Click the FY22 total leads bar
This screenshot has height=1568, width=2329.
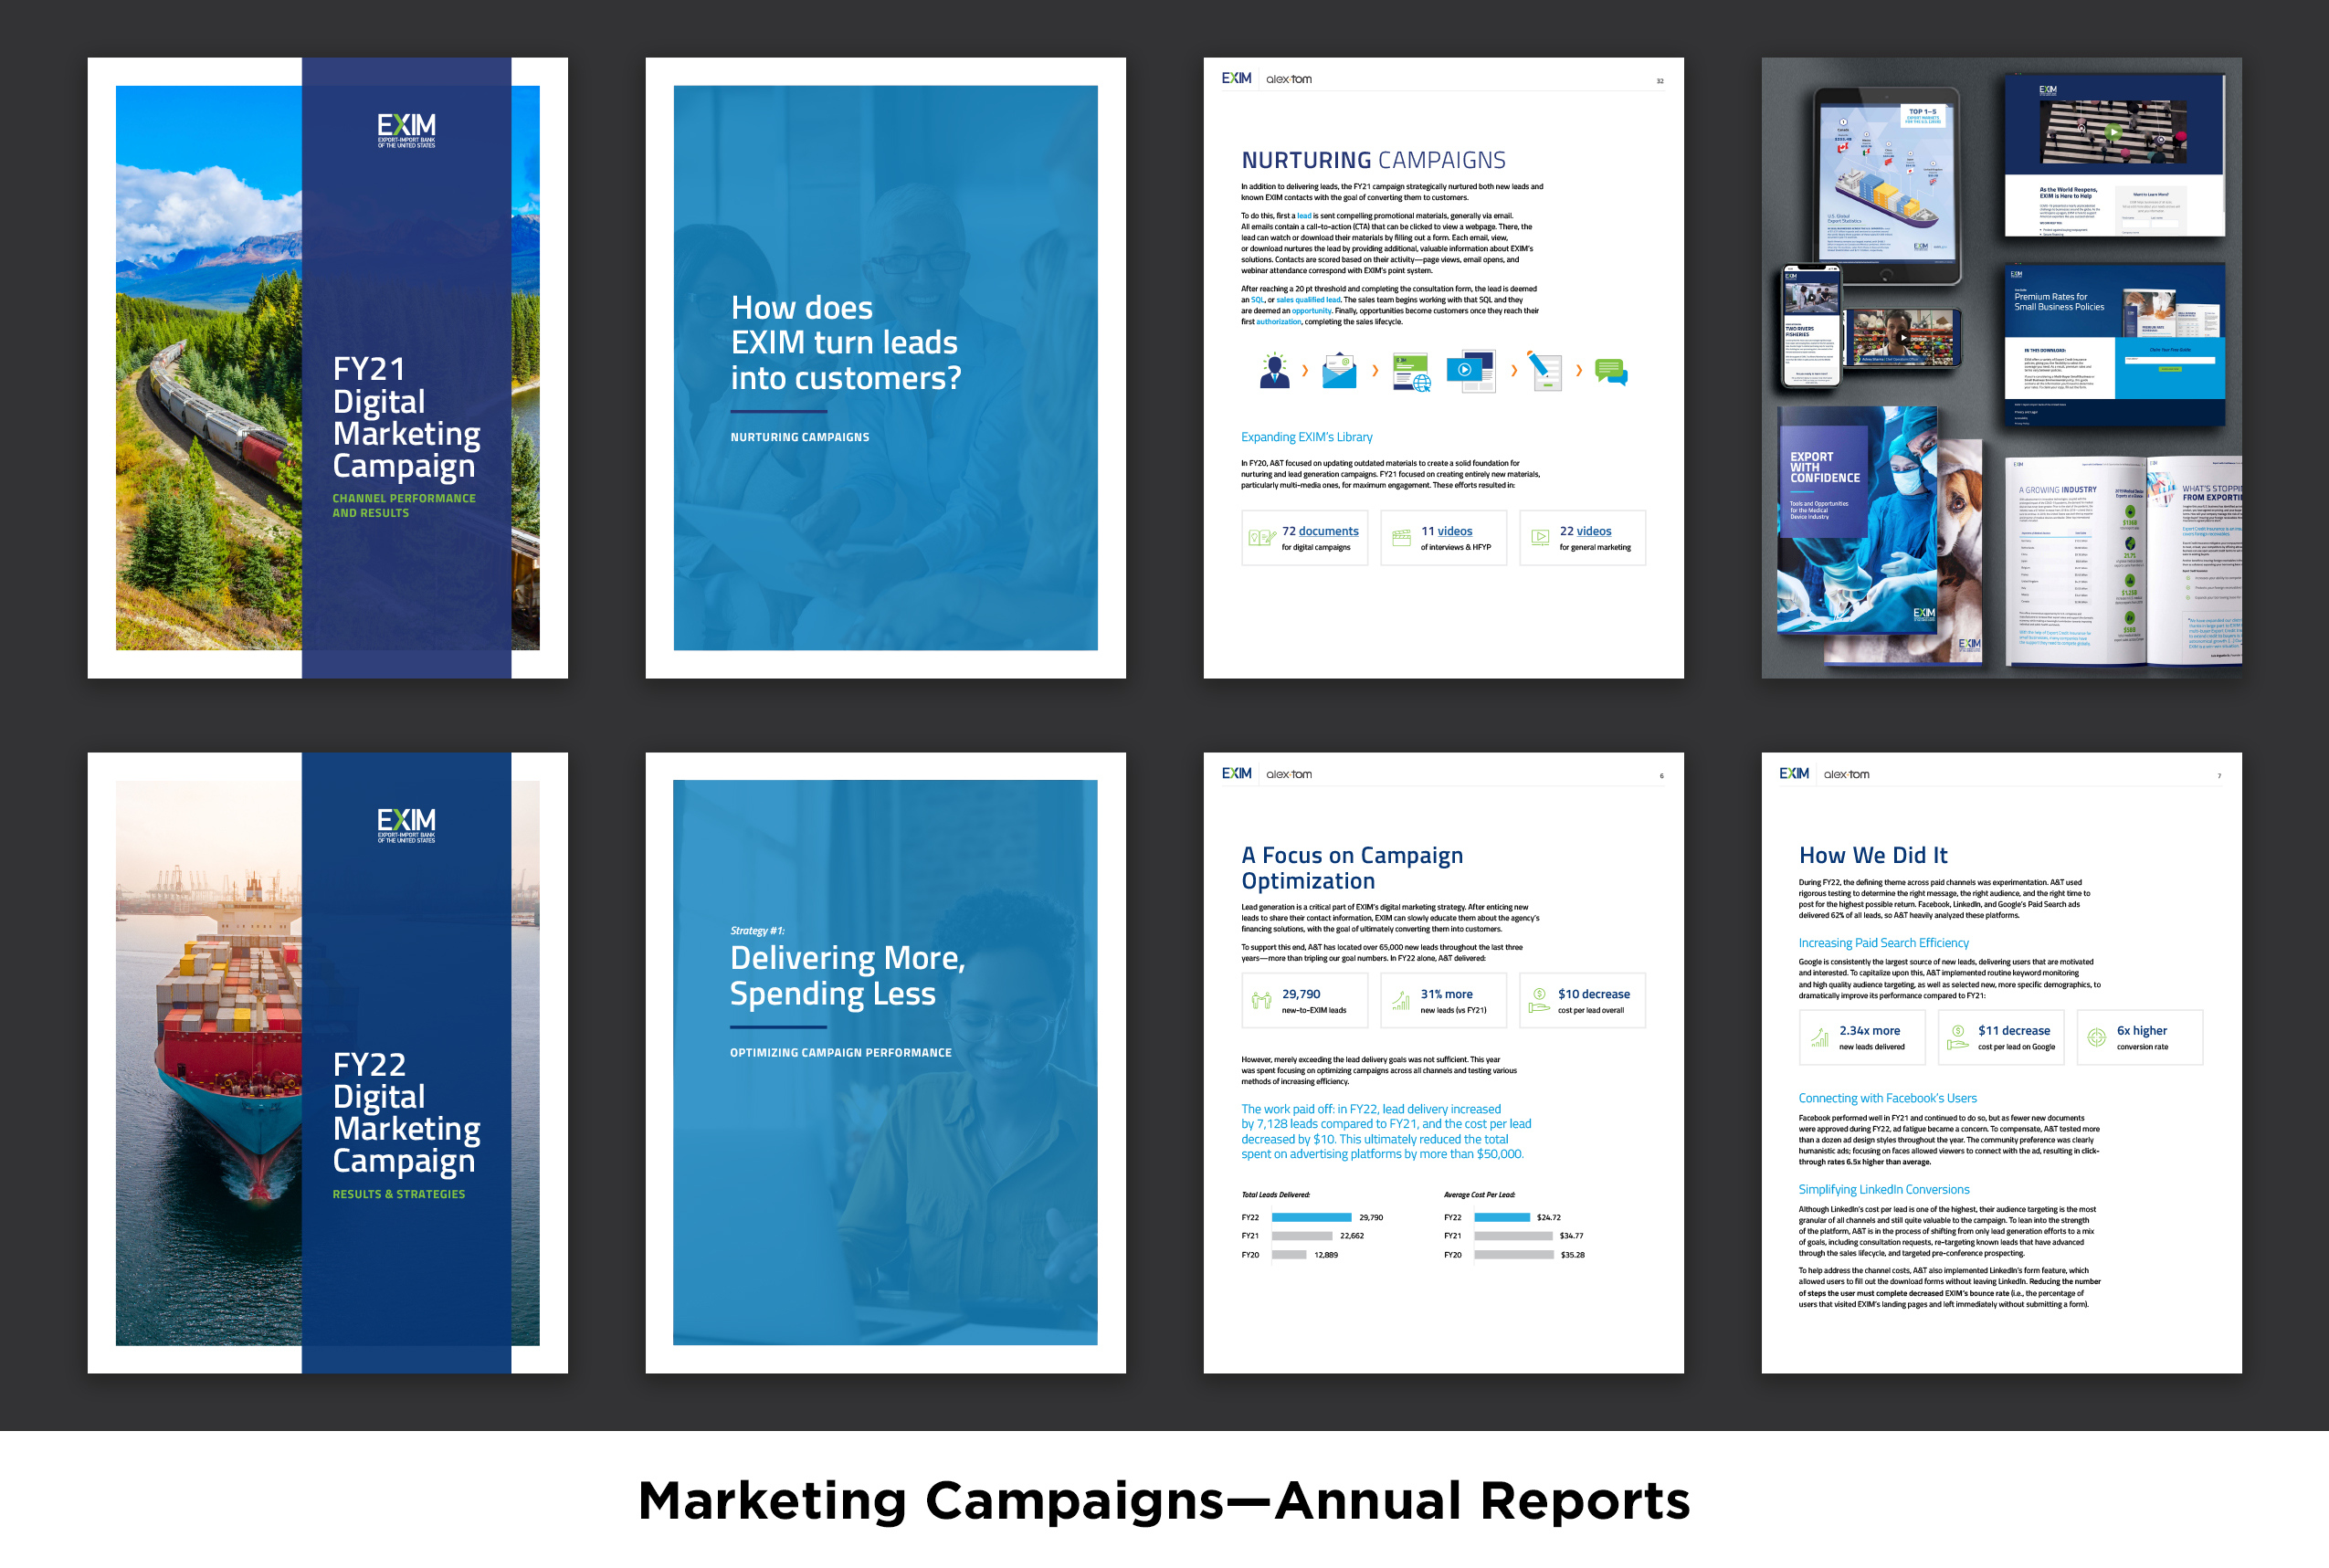click(x=1311, y=1217)
